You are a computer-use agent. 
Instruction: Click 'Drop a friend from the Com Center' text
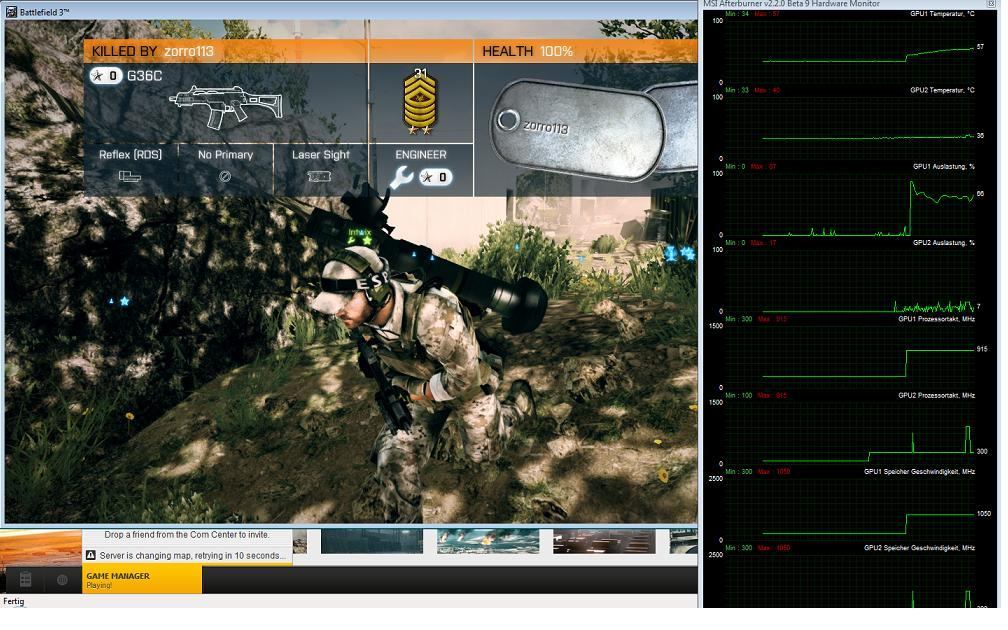click(x=186, y=535)
